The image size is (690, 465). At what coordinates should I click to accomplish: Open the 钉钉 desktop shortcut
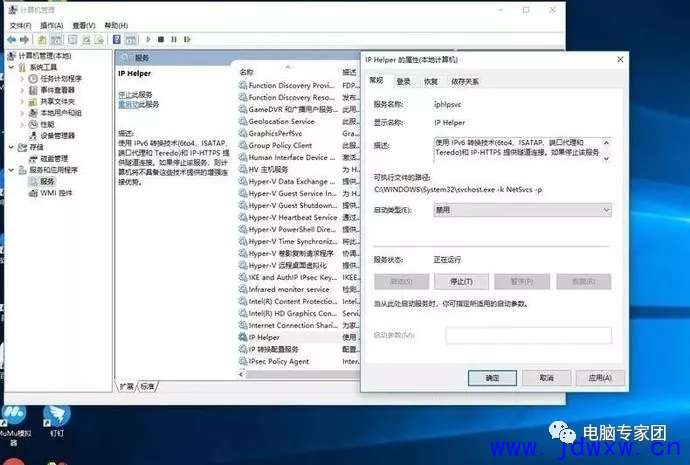click(57, 420)
